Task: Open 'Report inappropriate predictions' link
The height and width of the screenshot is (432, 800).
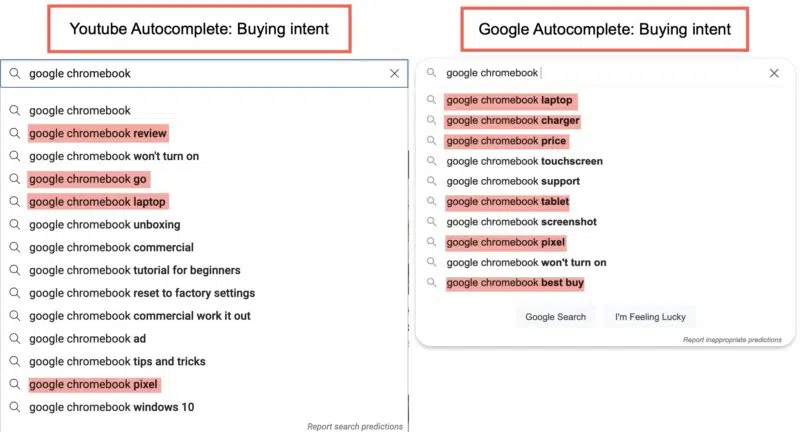Action: (x=732, y=340)
